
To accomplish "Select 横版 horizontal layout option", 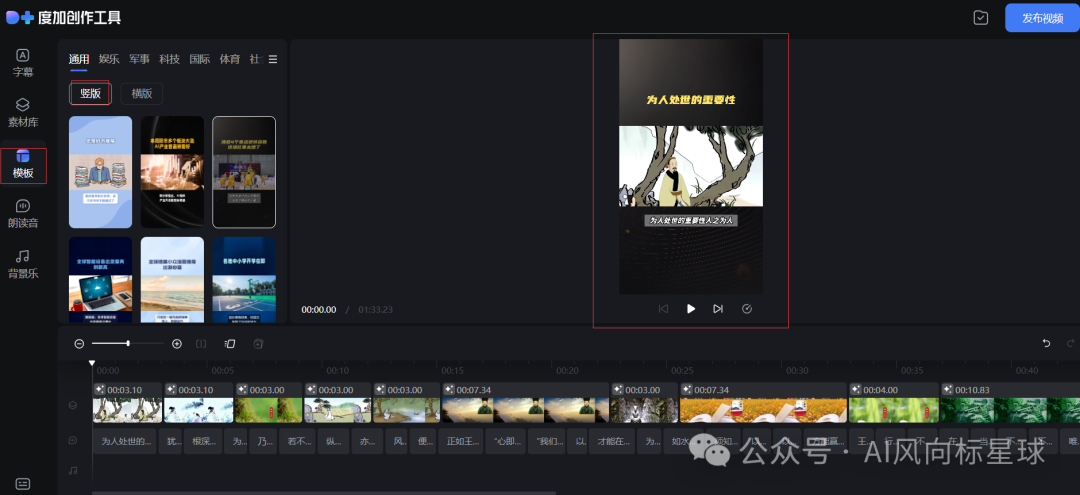I will [x=142, y=94].
